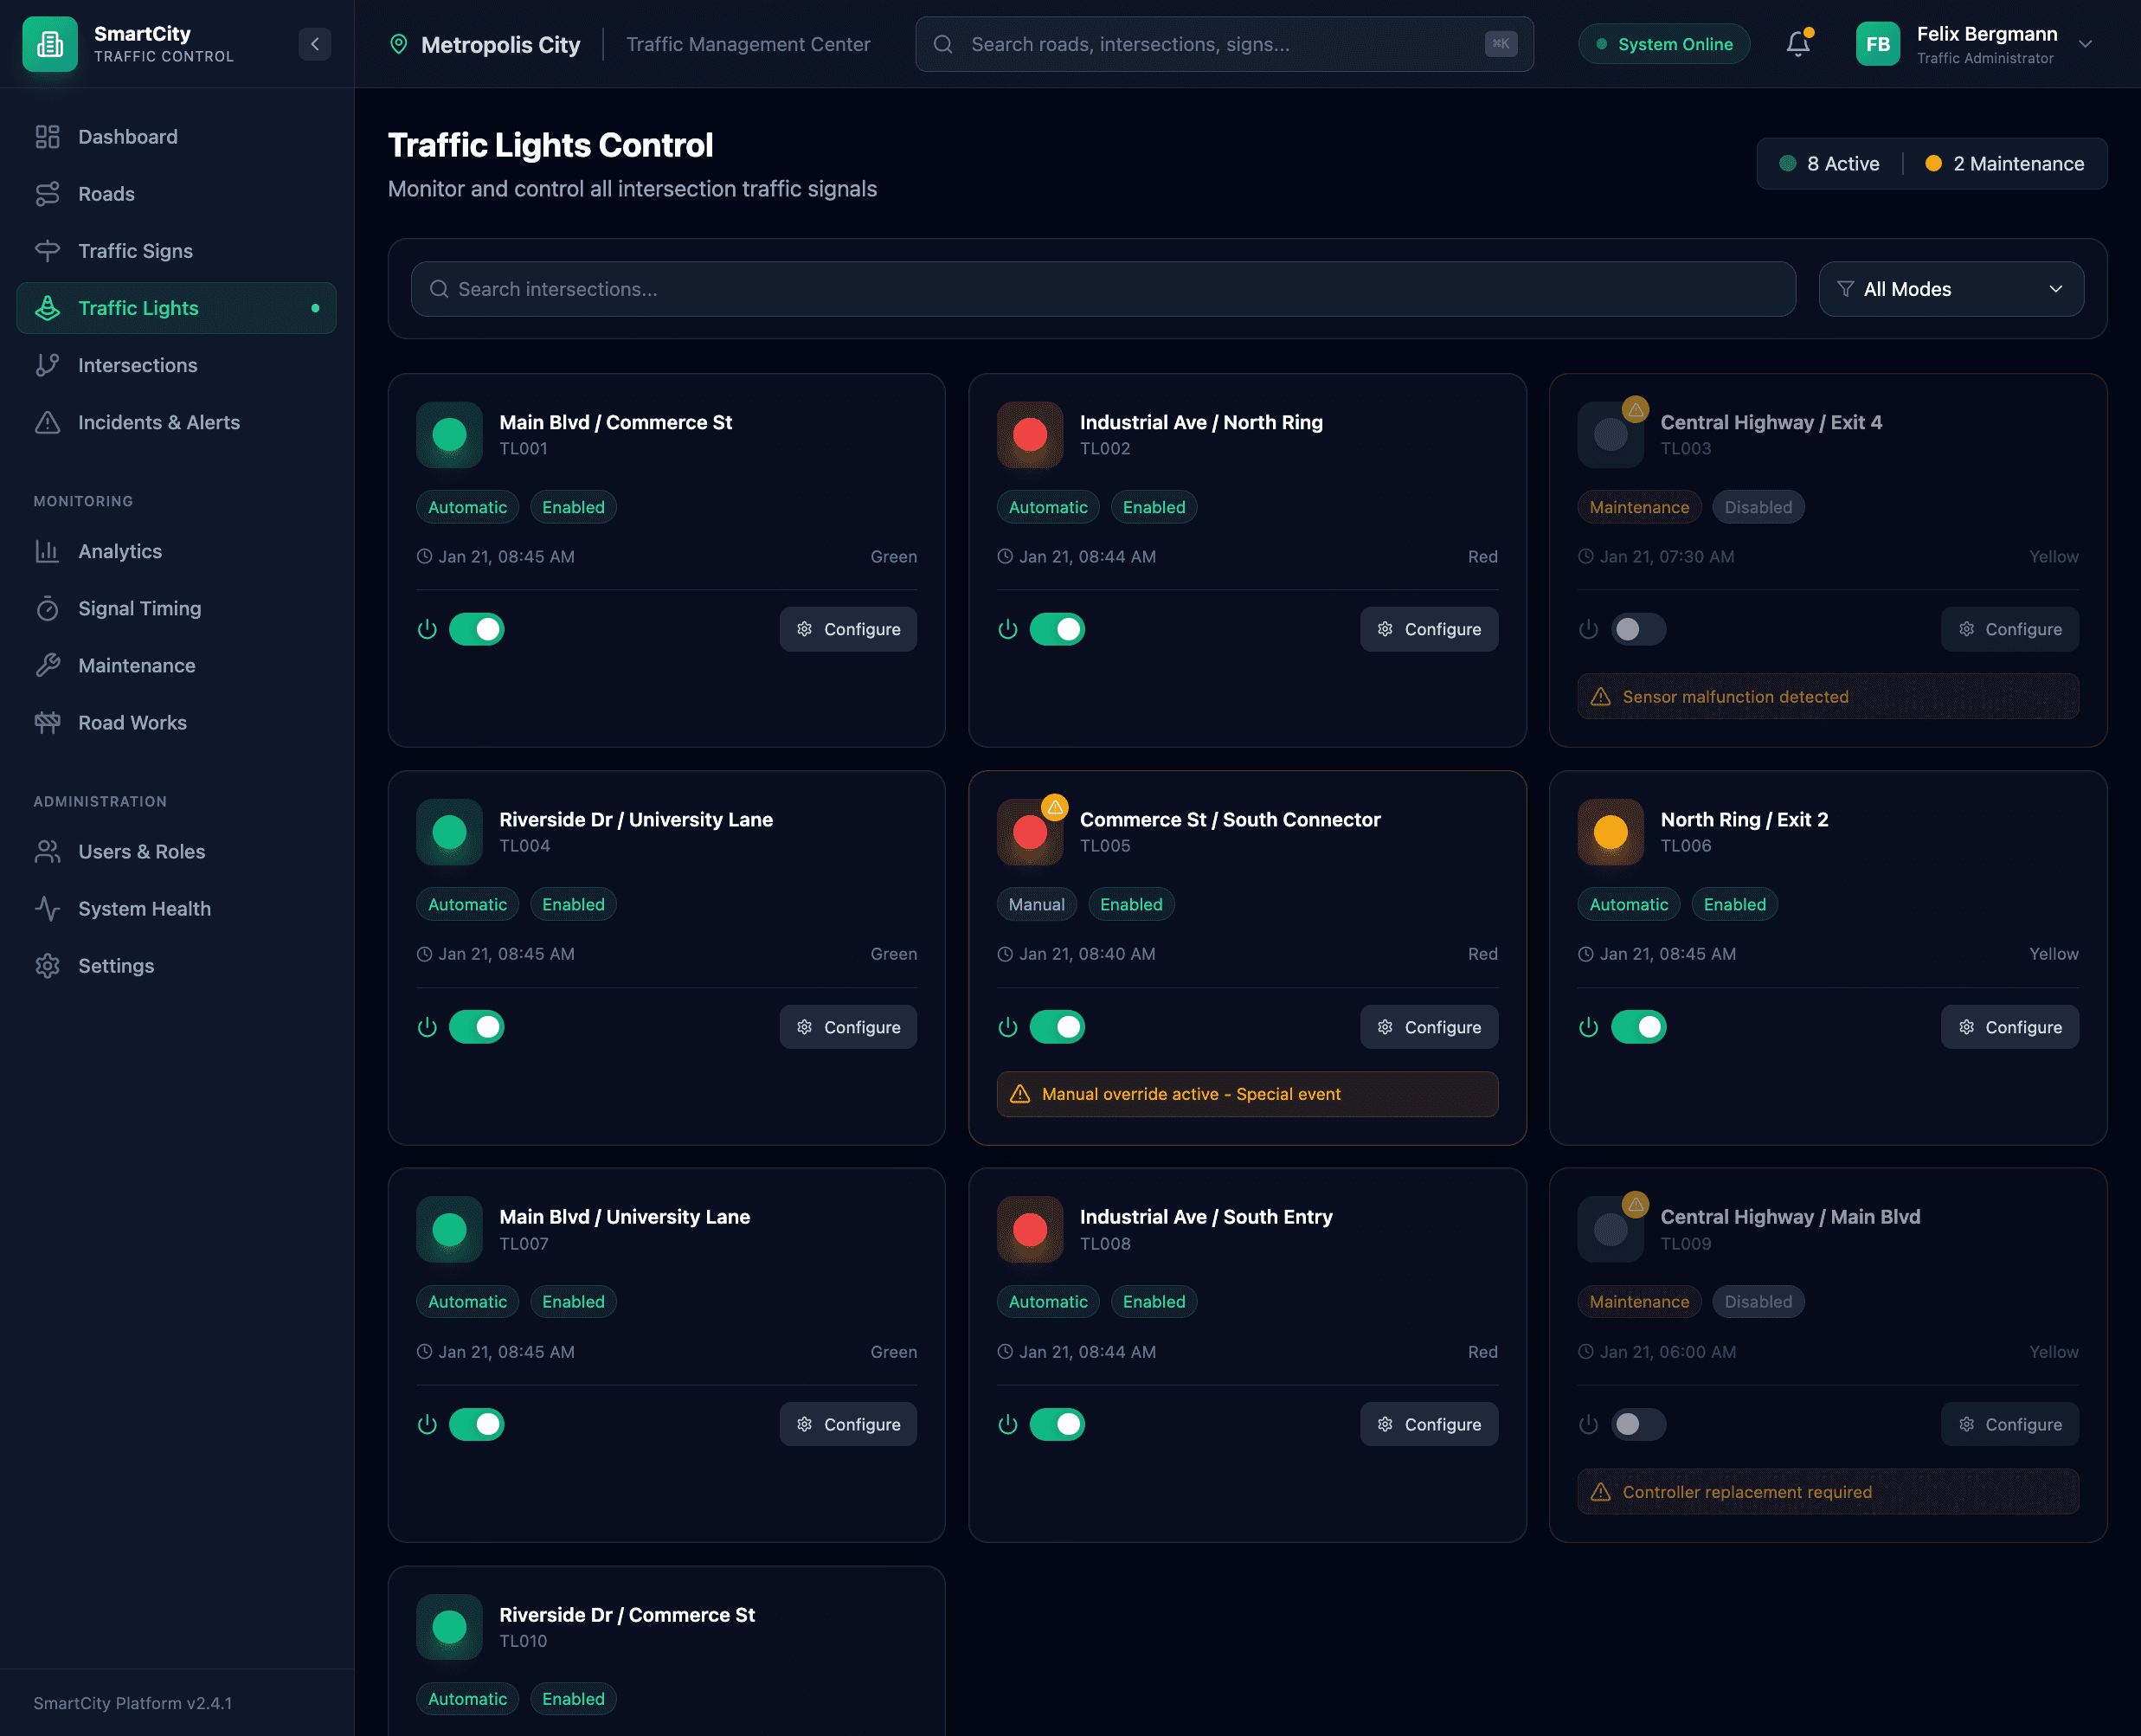Viewport: 2141px width, 1736px height.
Task: Enable the Central Highway / Exit 4 toggle
Action: click(1638, 629)
